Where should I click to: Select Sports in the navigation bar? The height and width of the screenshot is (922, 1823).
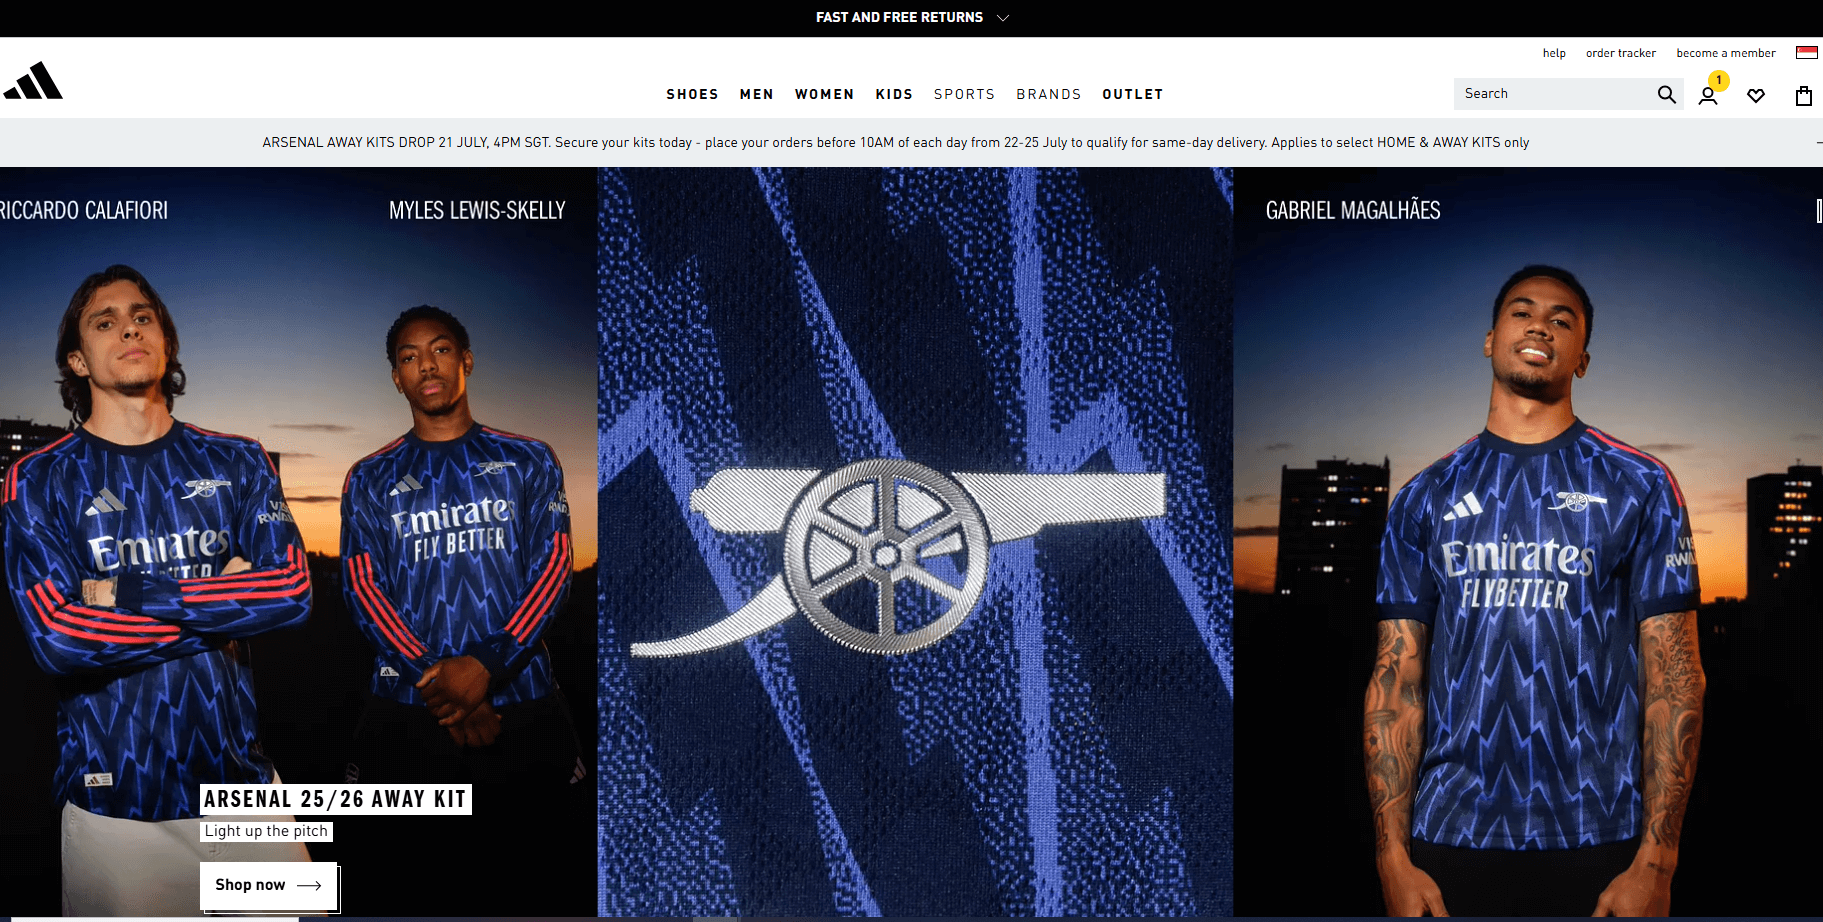tap(964, 94)
